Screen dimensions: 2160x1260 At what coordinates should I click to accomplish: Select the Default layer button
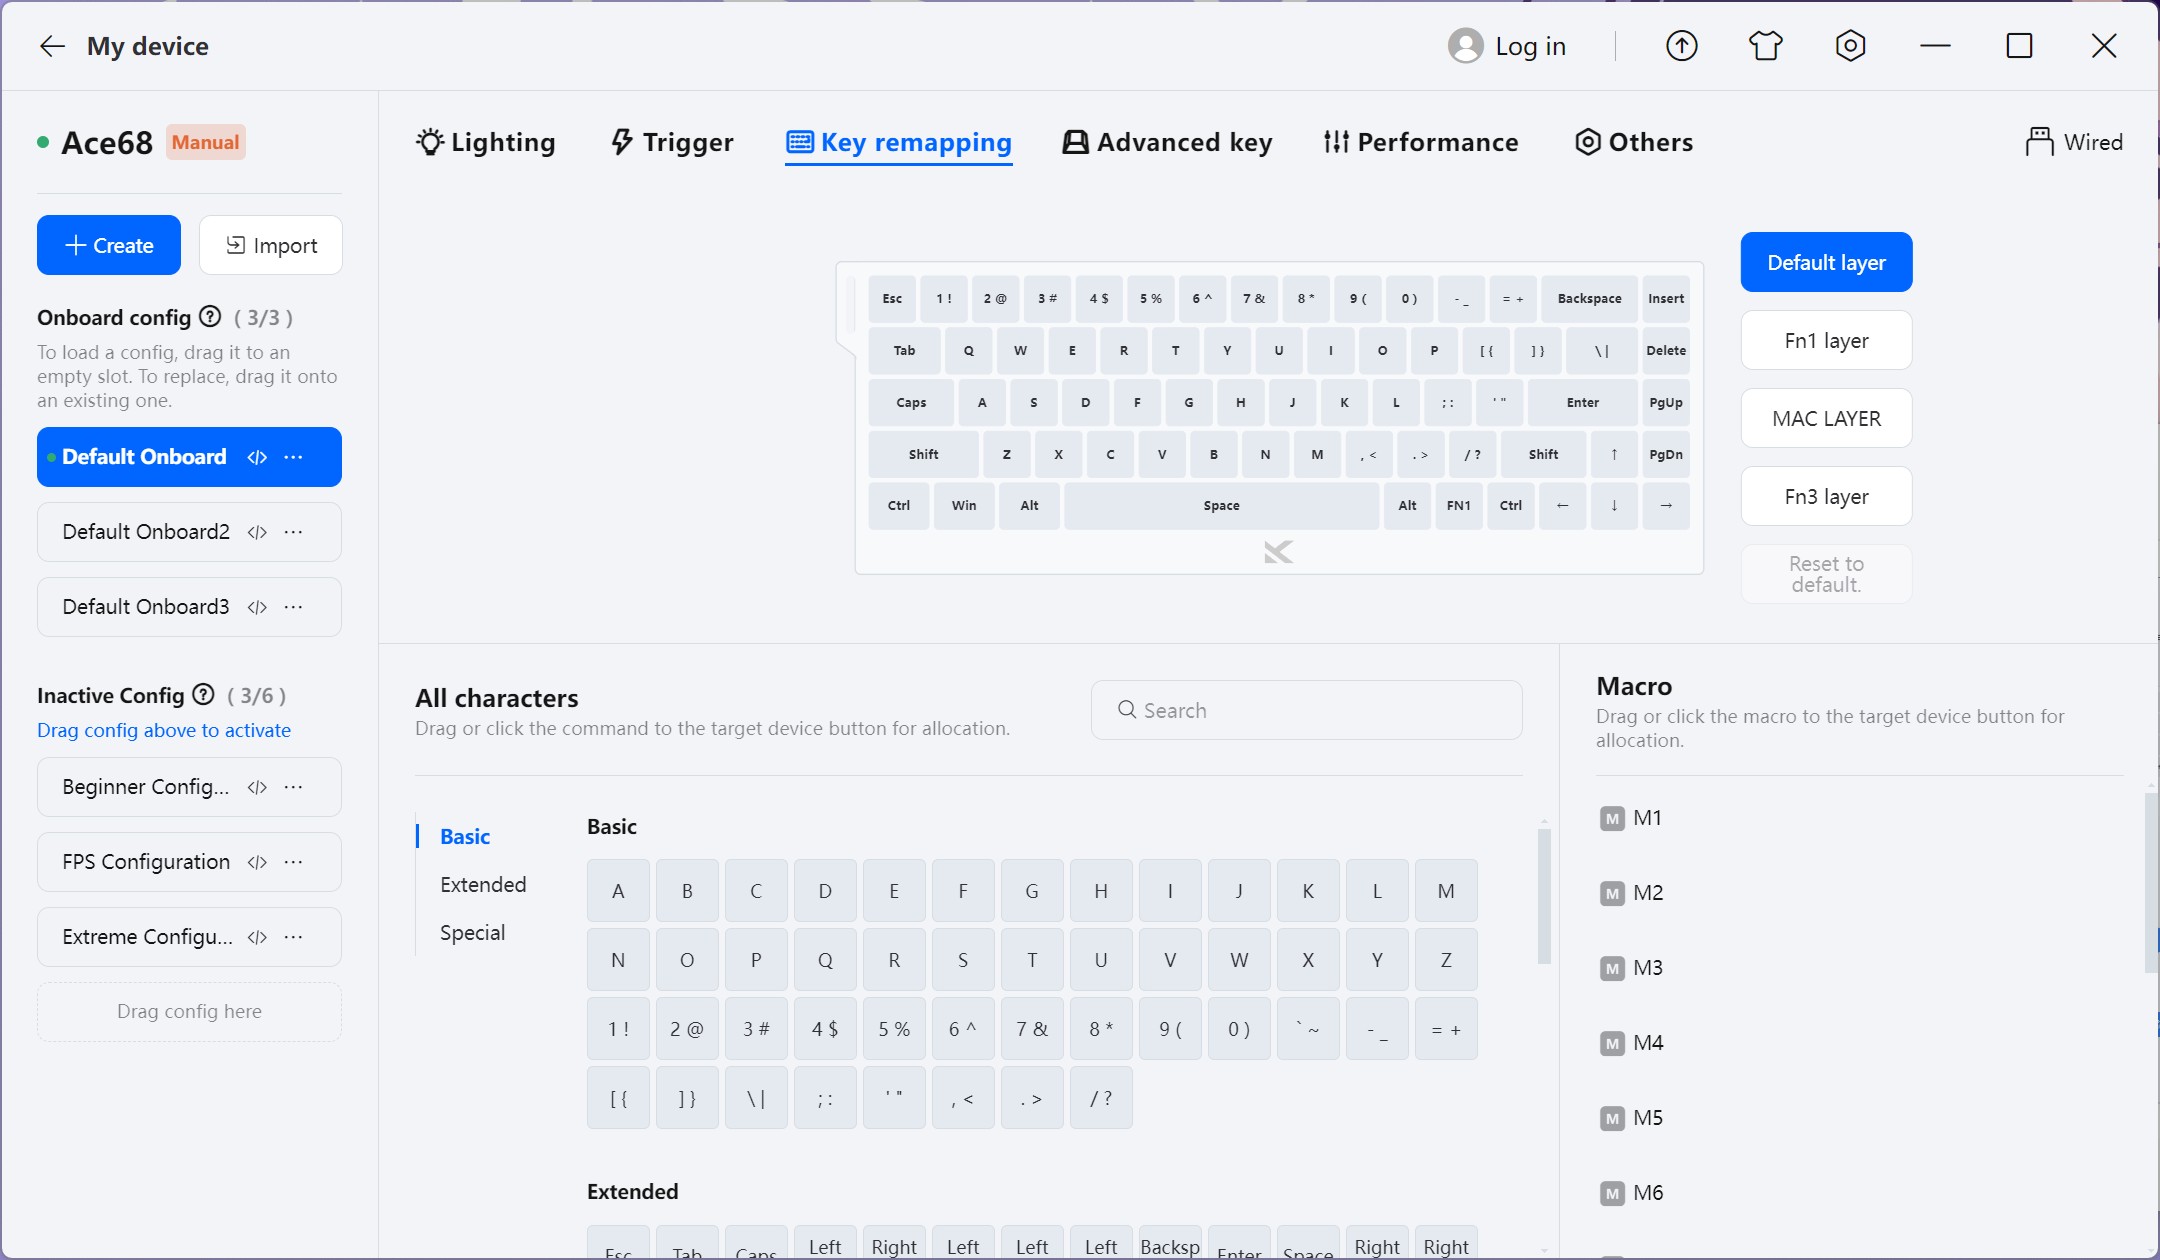pos(1826,262)
